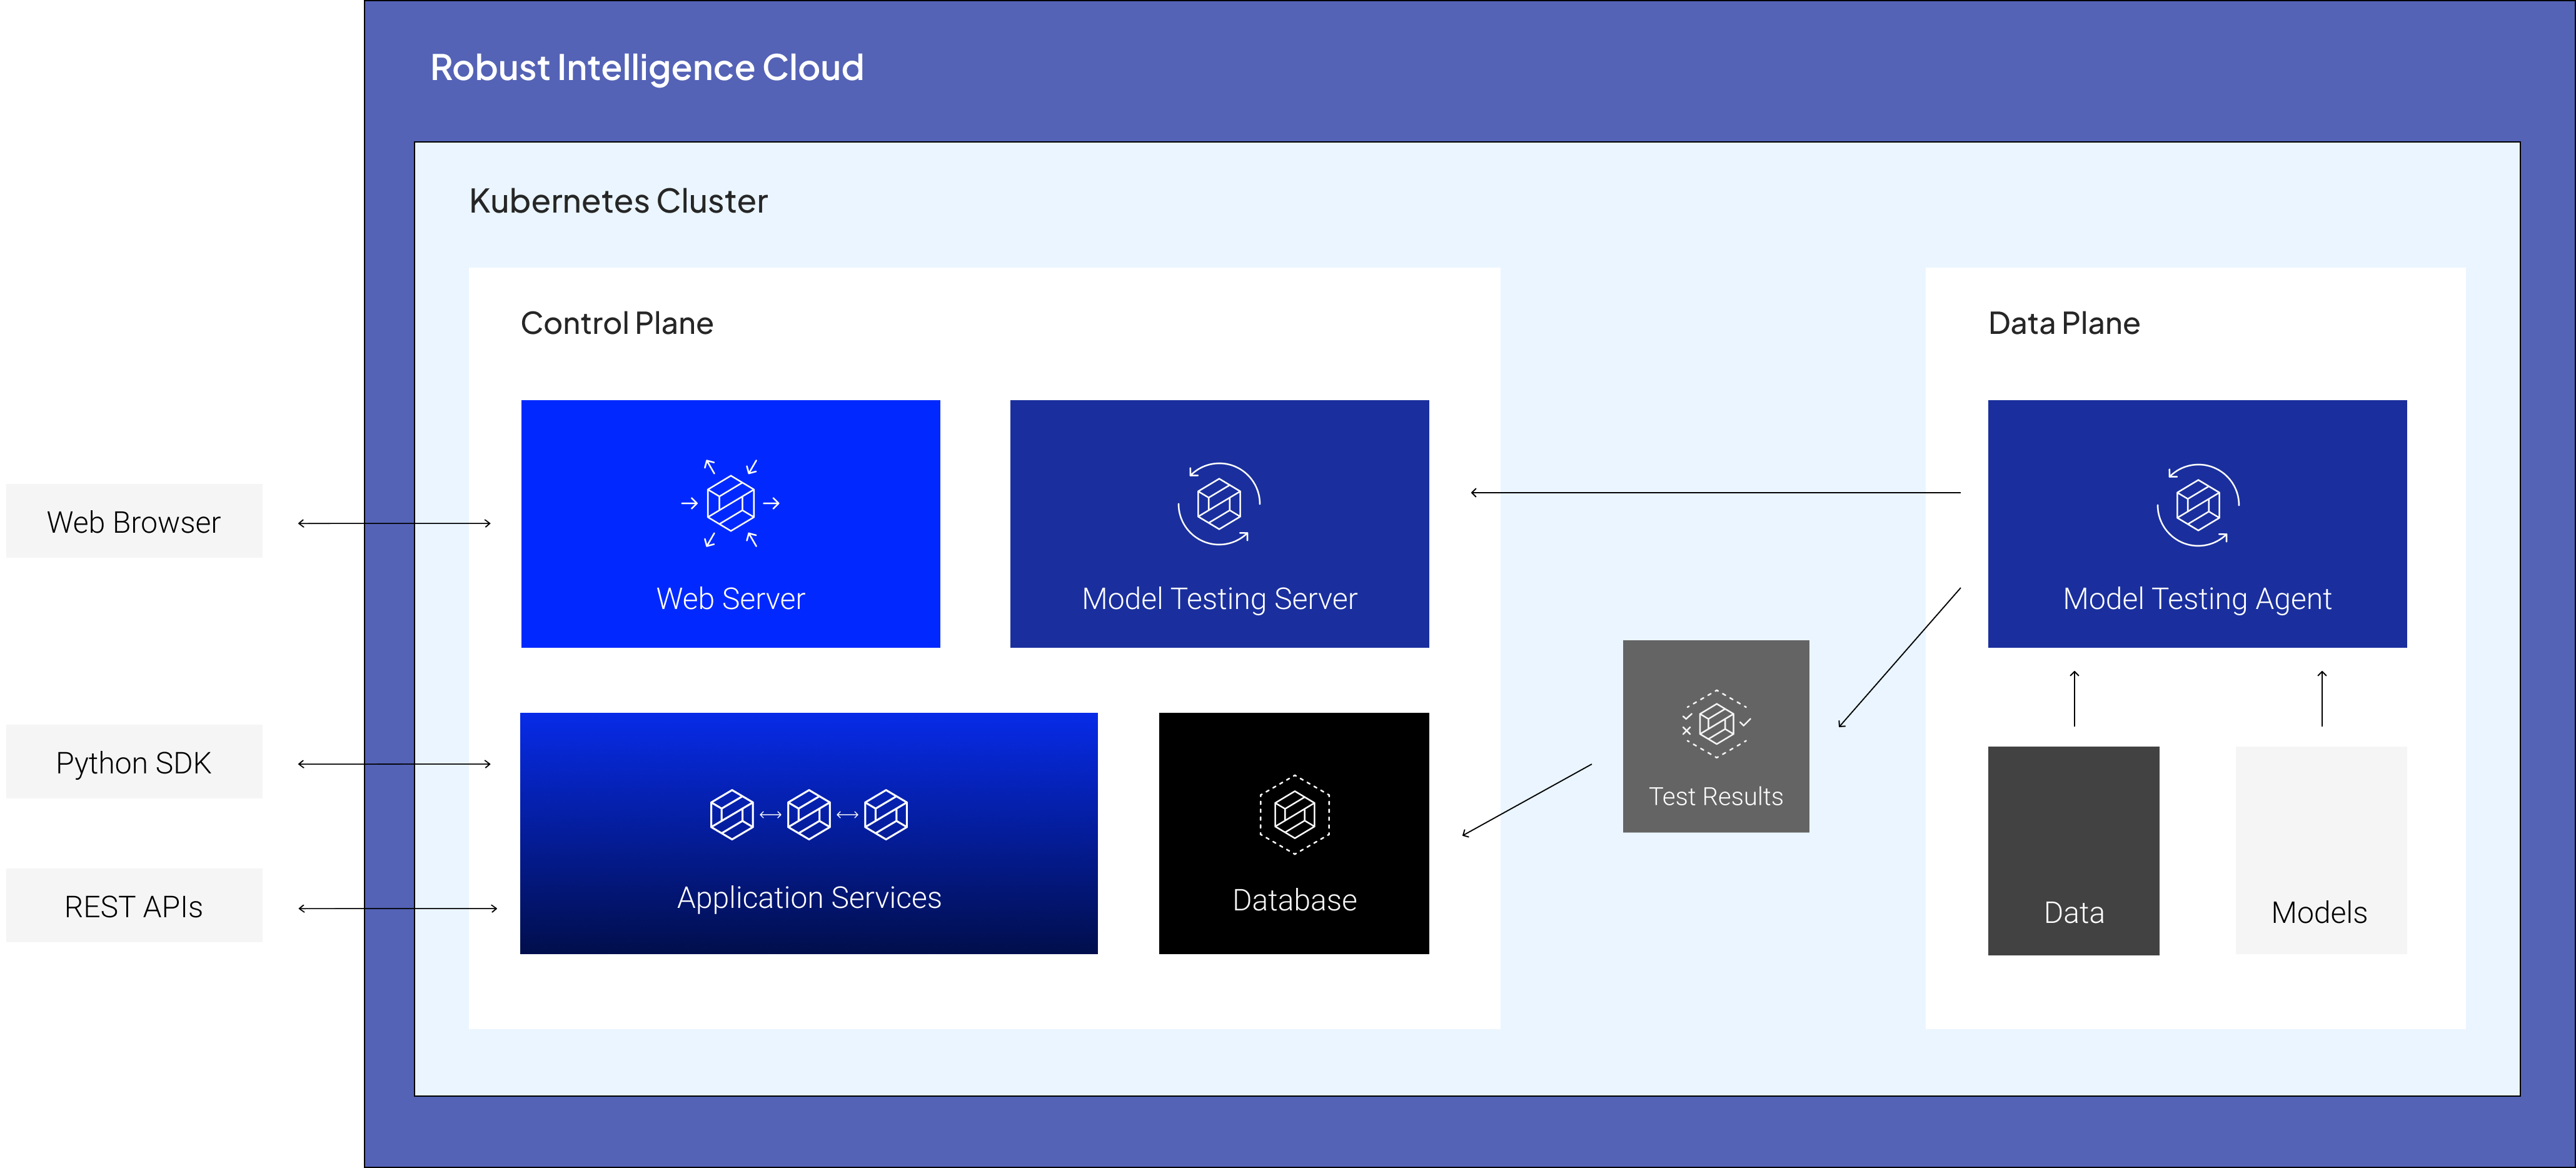Click the Data box in Data Plane
2576x1168 pixels.
2073,850
